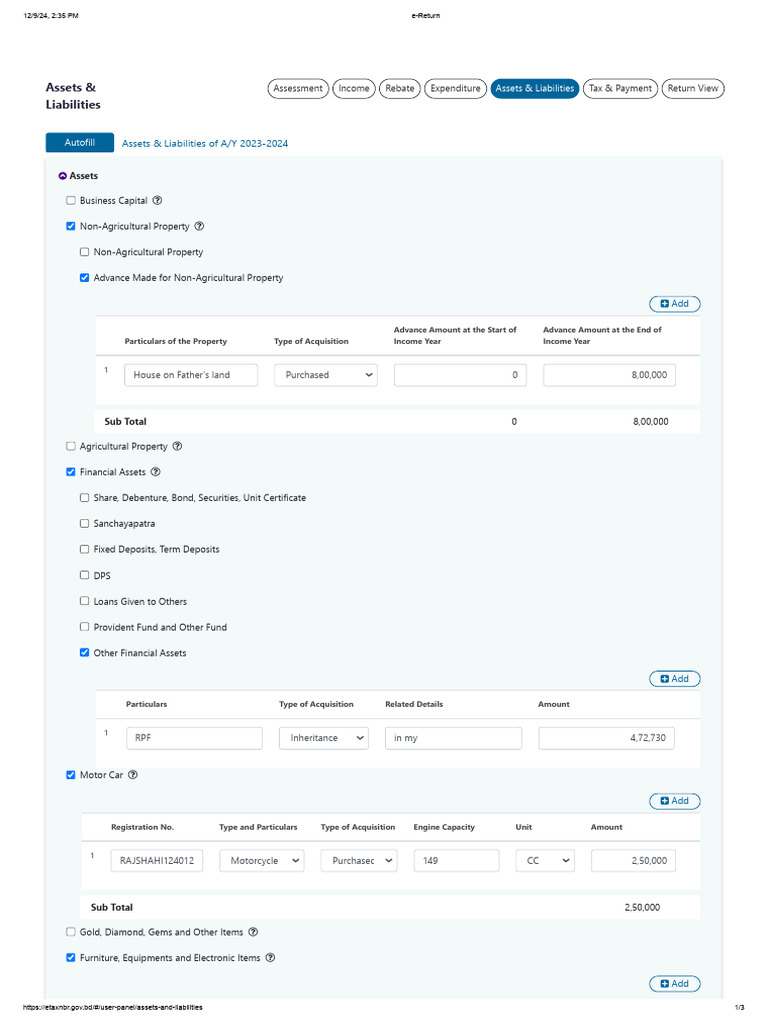
Task: Tick Provident Fund and Other Fund checkbox
Action: coord(84,626)
